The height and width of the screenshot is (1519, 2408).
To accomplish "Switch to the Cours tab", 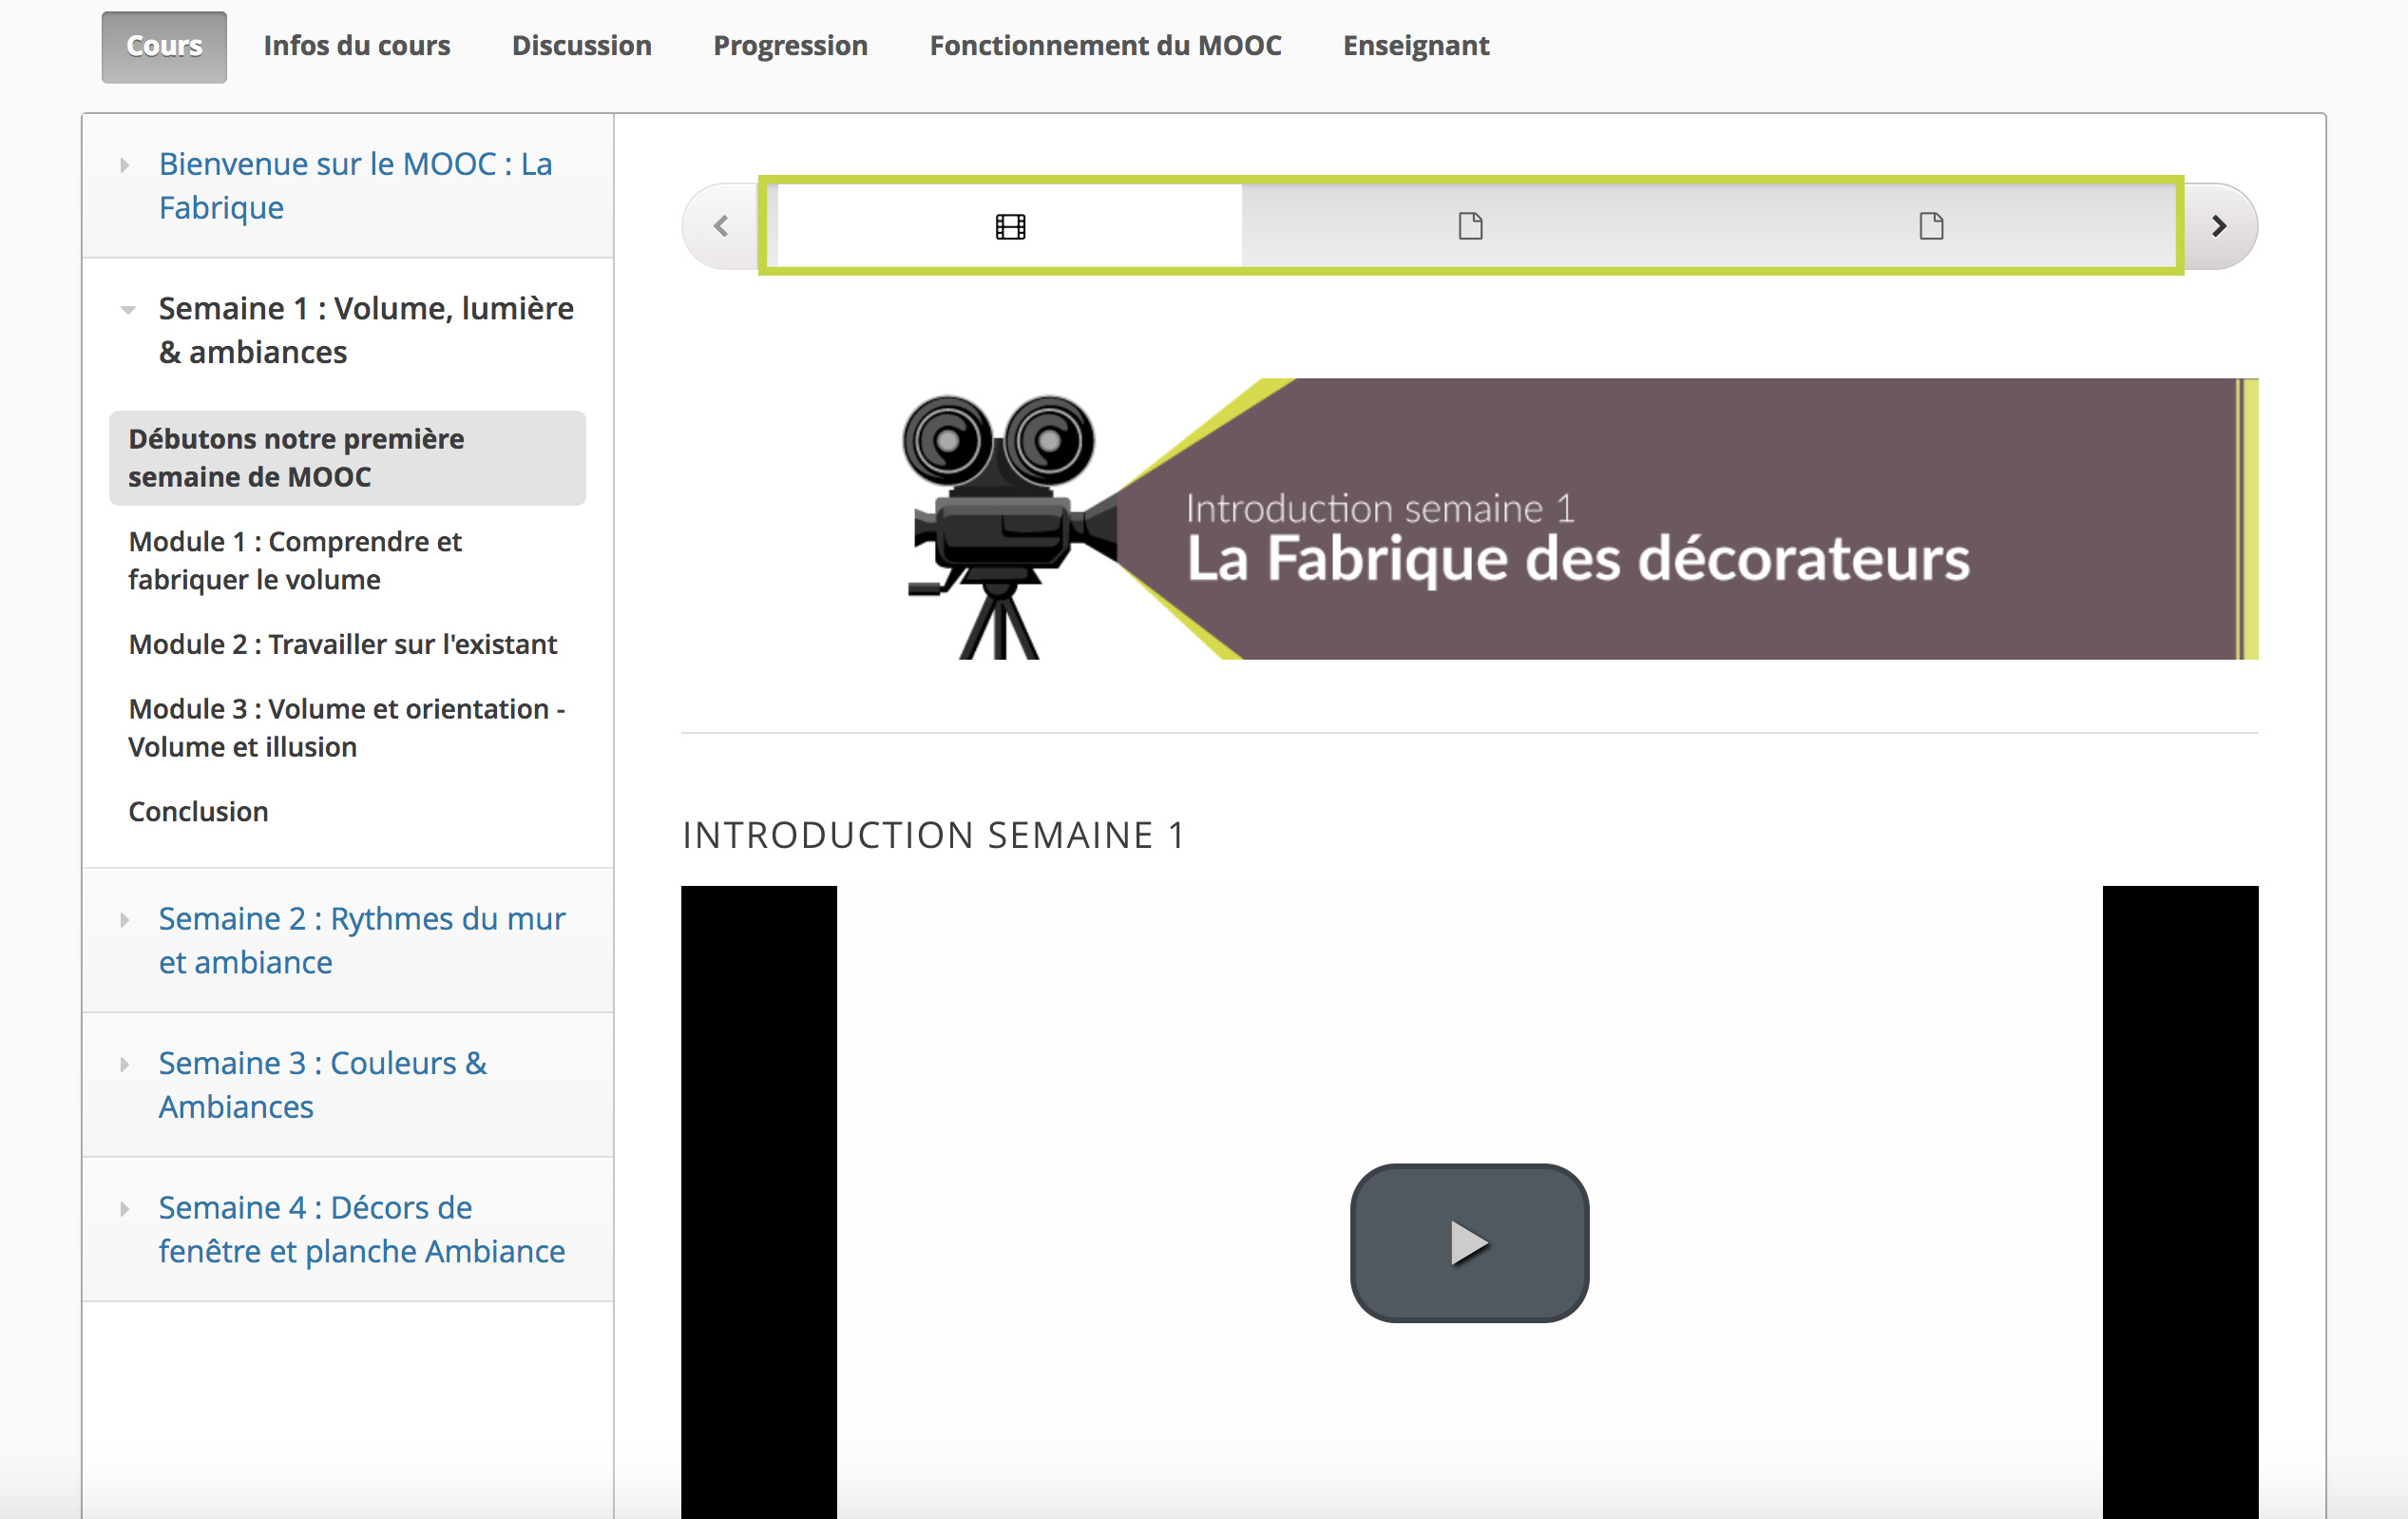I will tap(164, 46).
